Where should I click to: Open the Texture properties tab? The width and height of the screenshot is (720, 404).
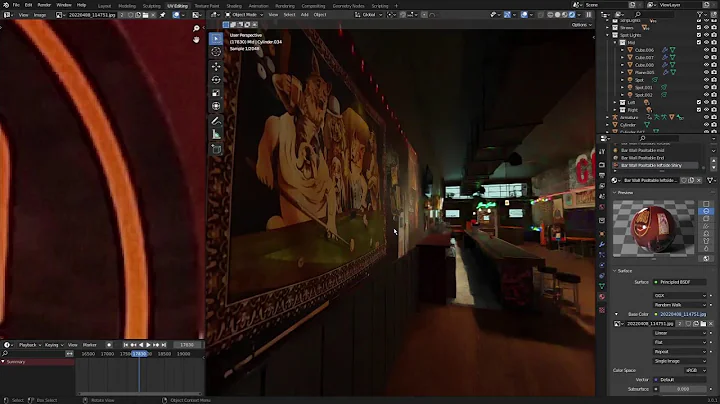click(x=602, y=310)
